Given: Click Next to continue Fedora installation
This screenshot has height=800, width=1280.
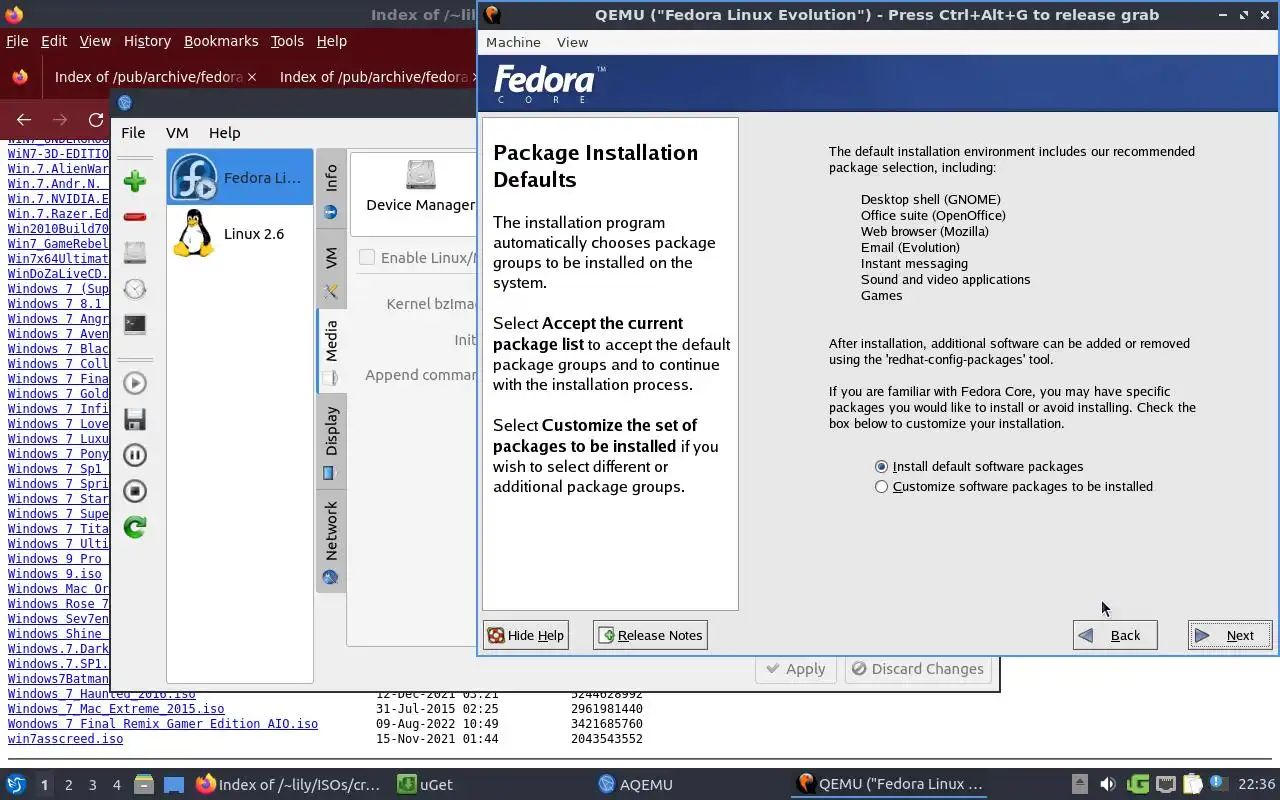Looking at the screenshot, I should 1230,635.
